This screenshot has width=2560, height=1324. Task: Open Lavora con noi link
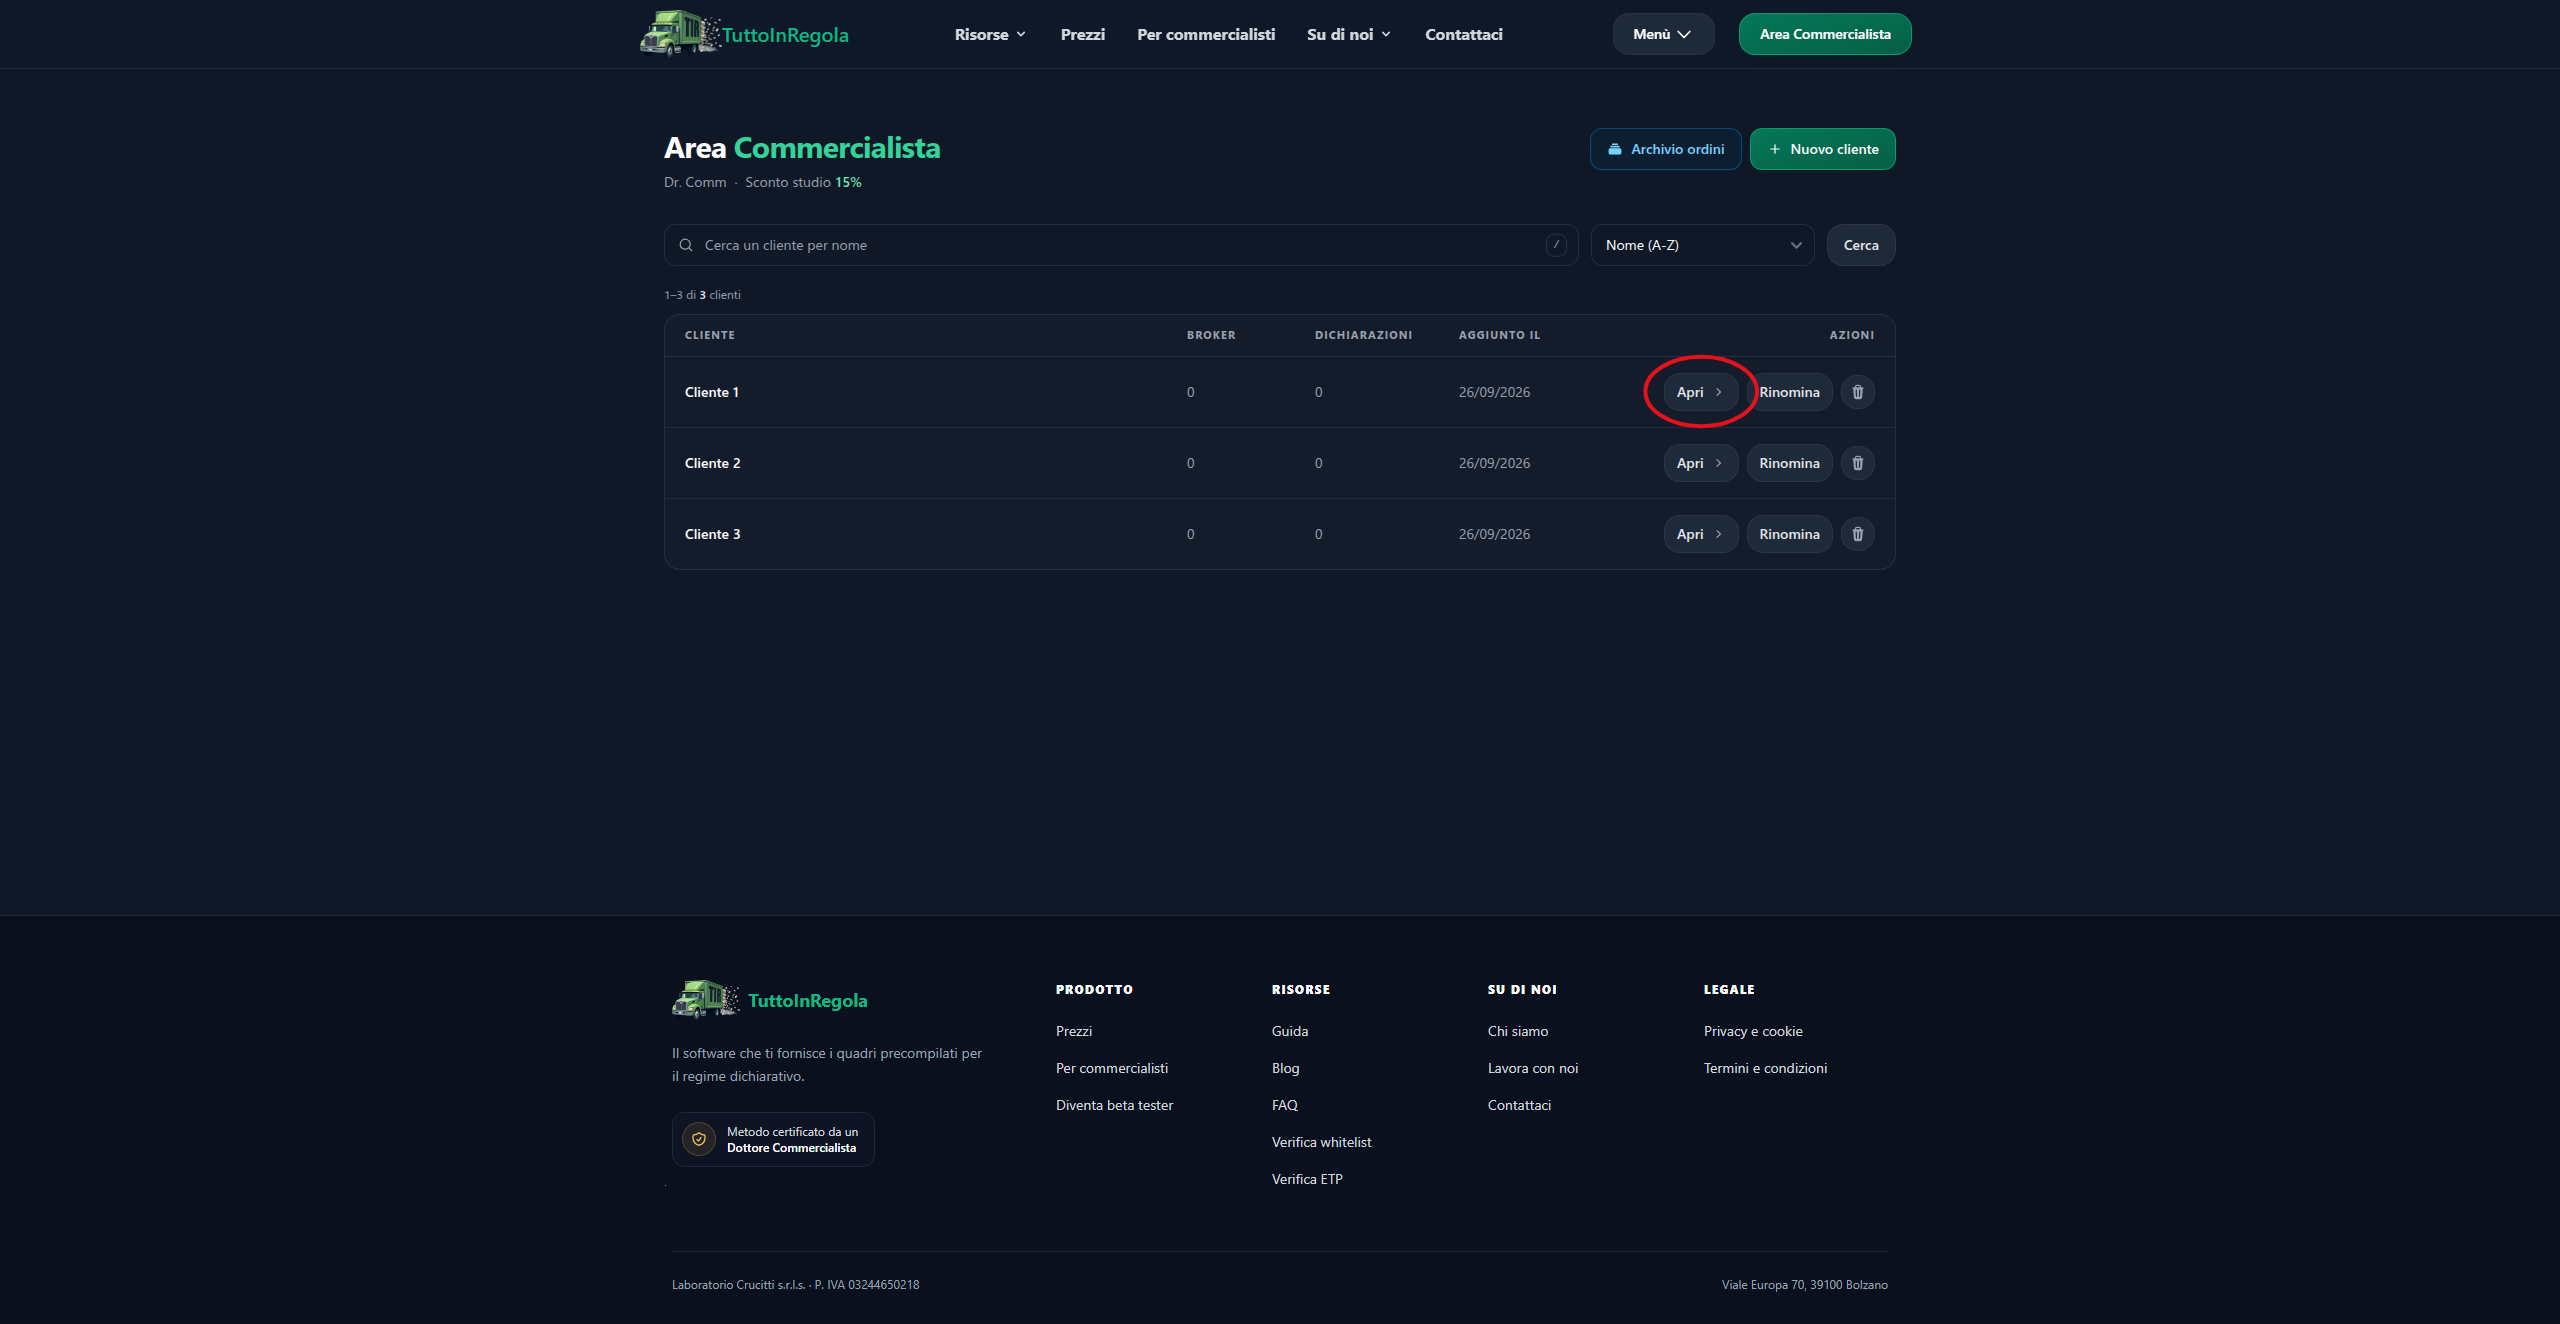(1532, 1068)
